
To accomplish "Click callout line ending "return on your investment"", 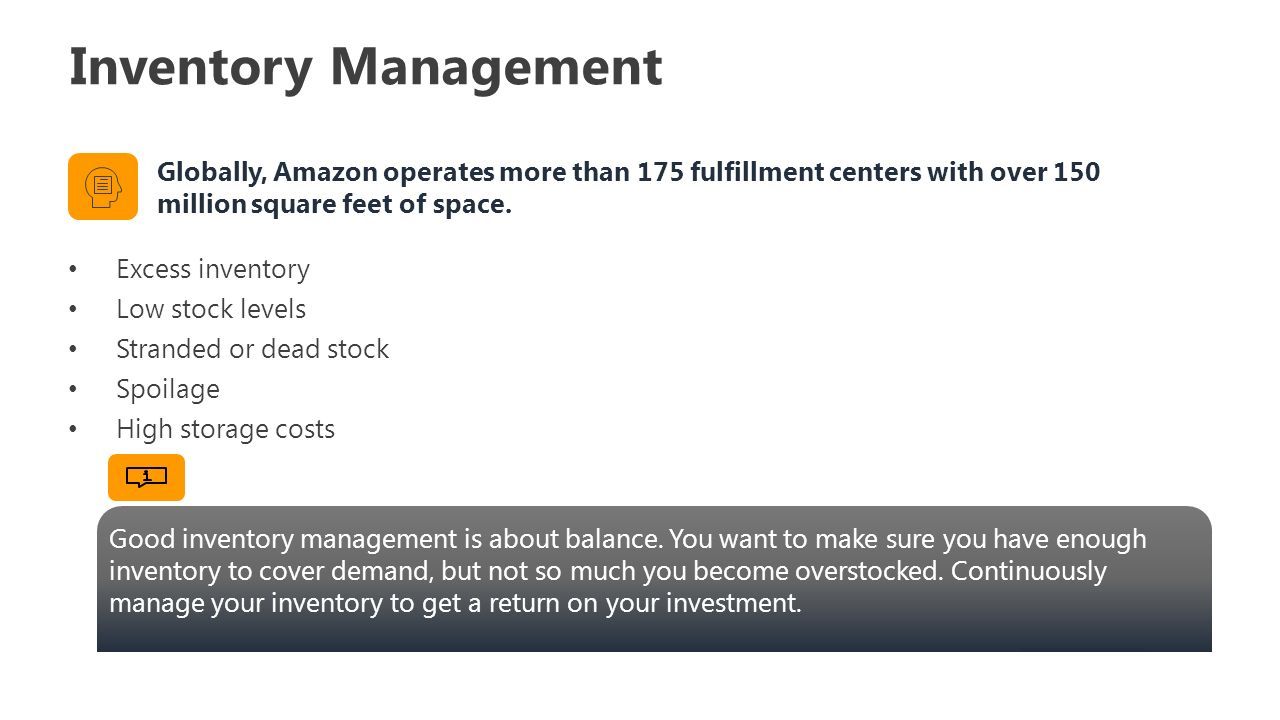I will tap(455, 603).
